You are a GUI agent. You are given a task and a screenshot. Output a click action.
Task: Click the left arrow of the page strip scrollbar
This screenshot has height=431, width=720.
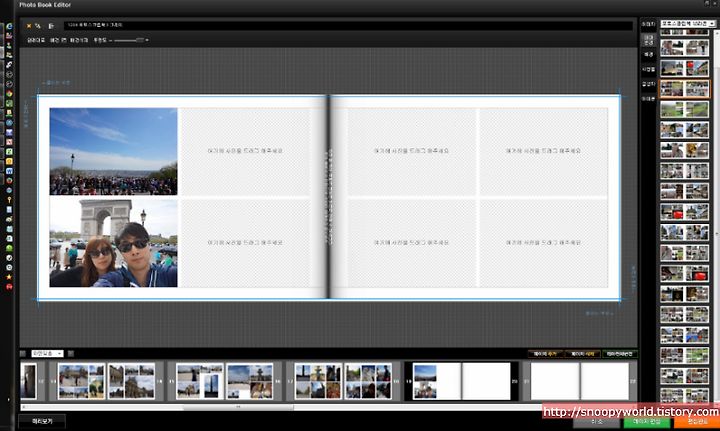tap(23, 407)
